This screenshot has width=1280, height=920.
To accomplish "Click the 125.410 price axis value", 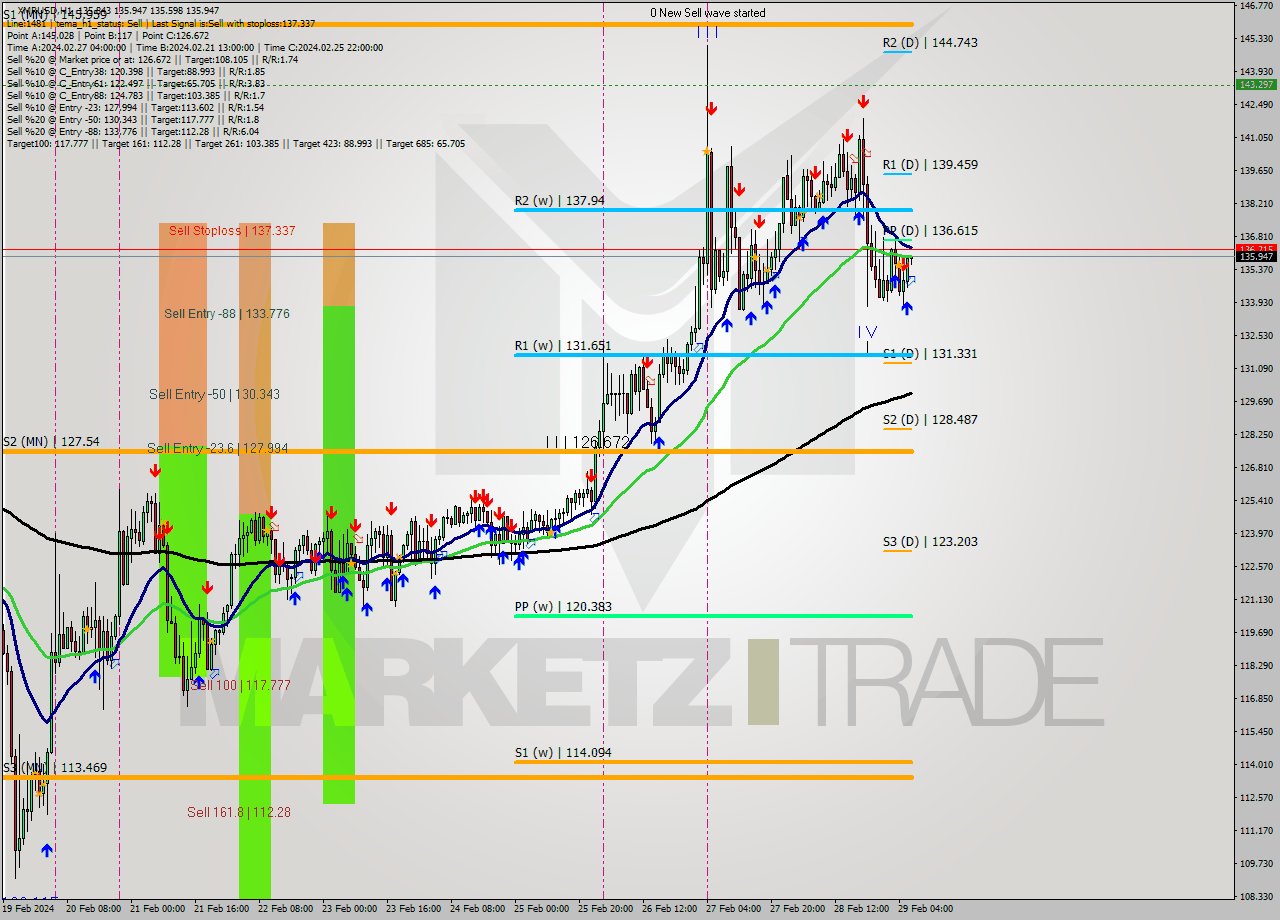I will [x=1256, y=501].
